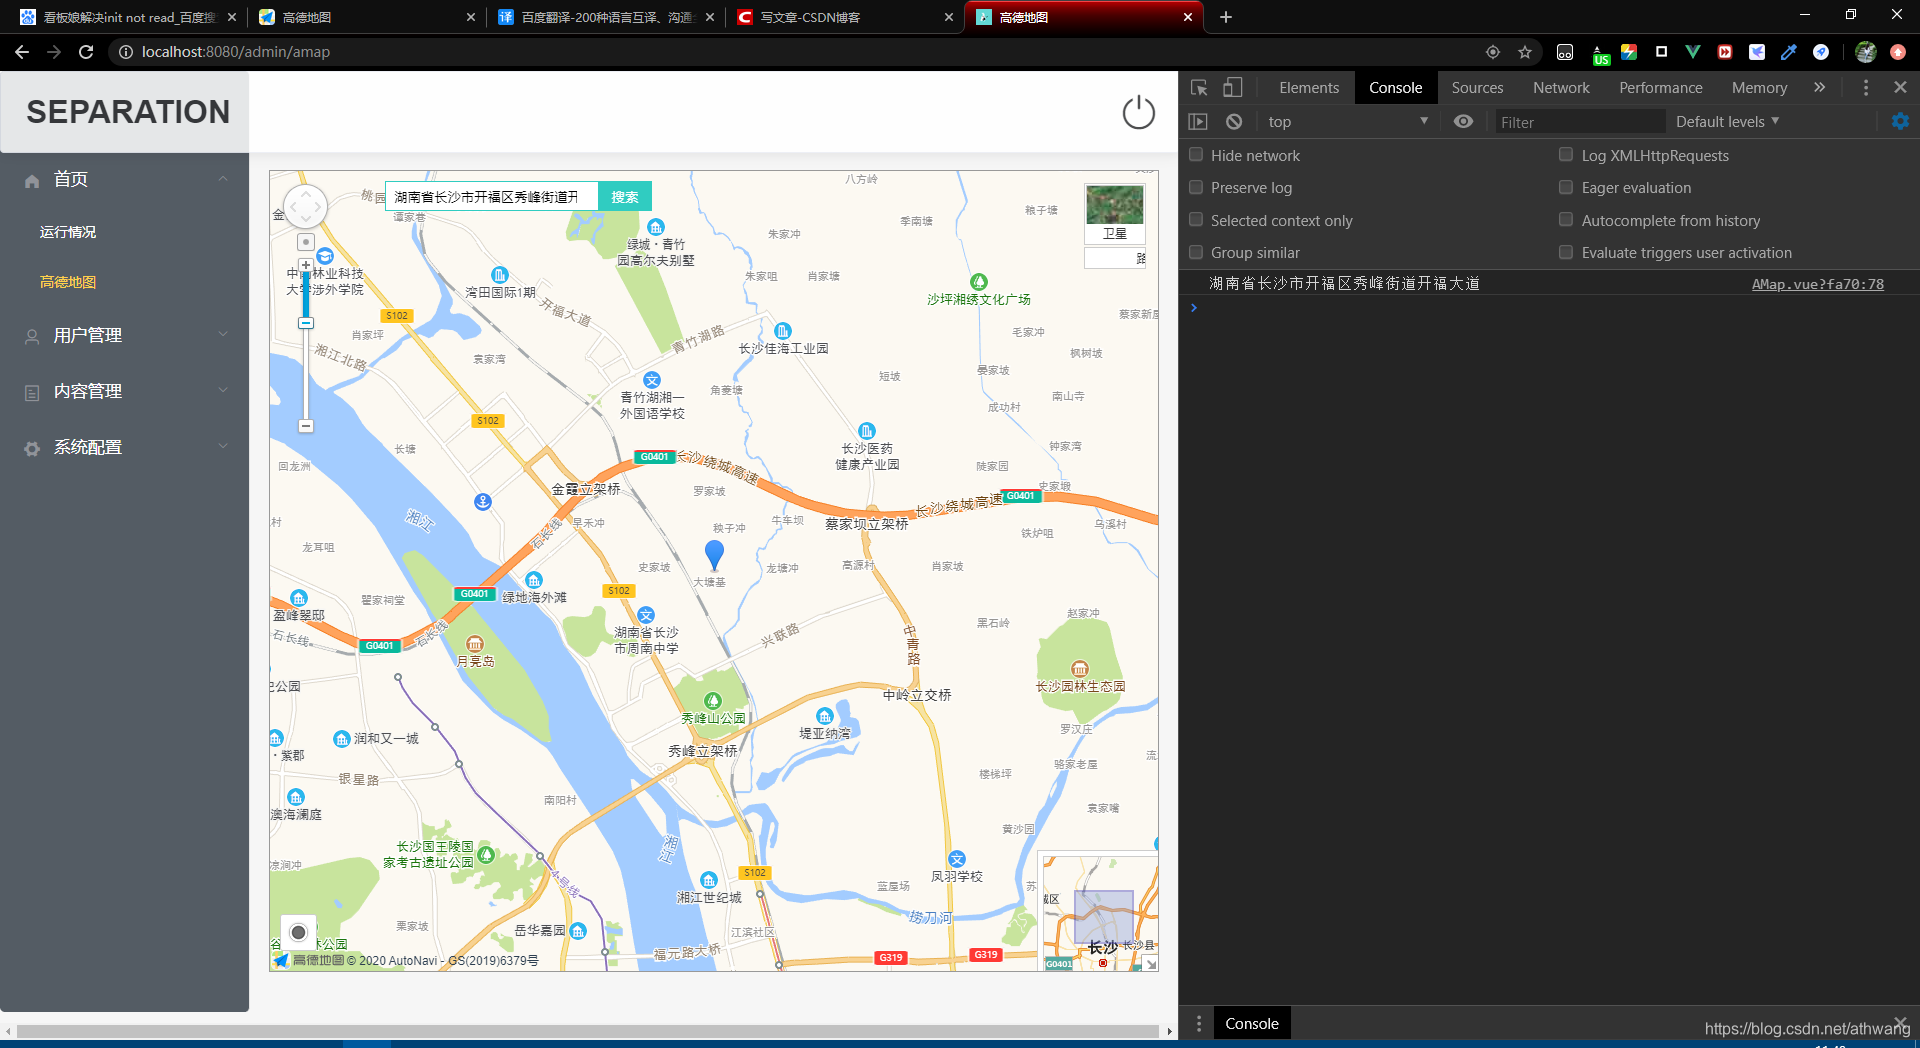This screenshot has width=1920, height=1048.
Task: Switch map to 卫星 satellite view
Action: (1115, 214)
